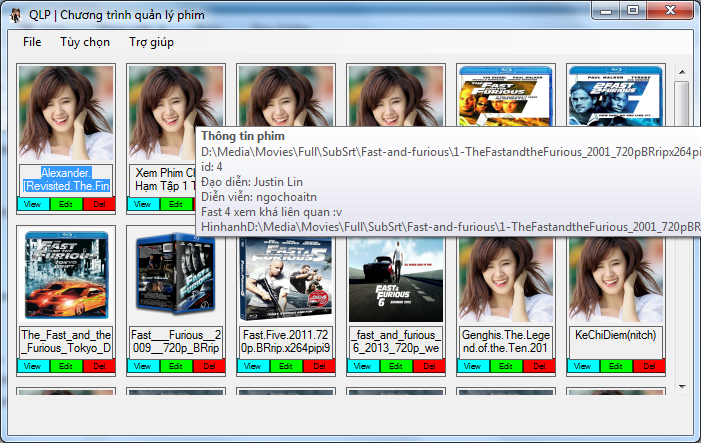Click the KeChiDiem(nitch) title box
The height and width of the screenshot is (443, 701).
click(616, 342)
